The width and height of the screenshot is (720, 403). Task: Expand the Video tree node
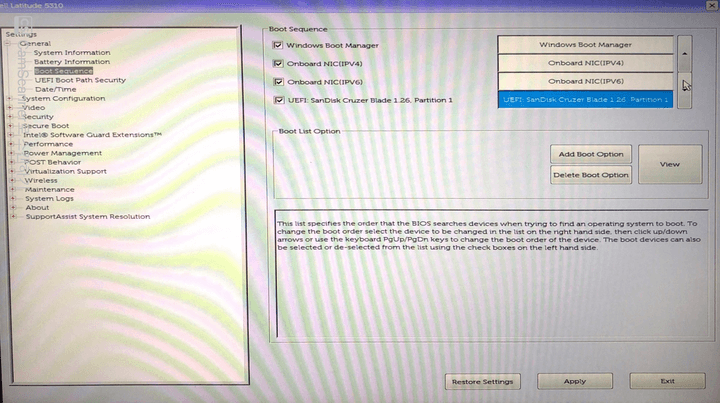pos(10,107)
